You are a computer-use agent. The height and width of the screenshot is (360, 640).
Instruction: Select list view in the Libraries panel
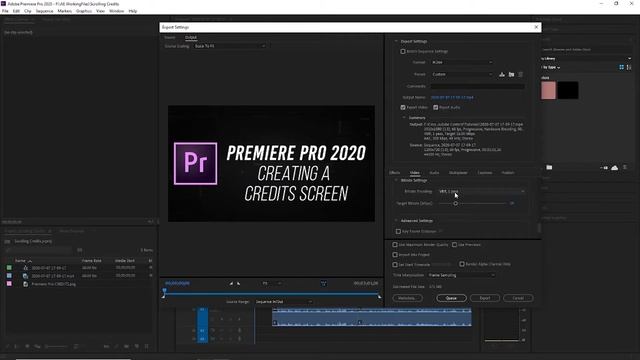click(629, 67)
